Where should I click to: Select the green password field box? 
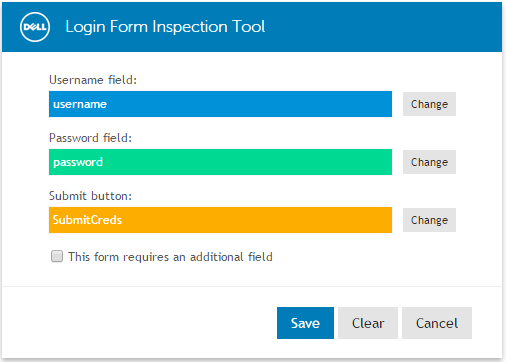(220, 162)
